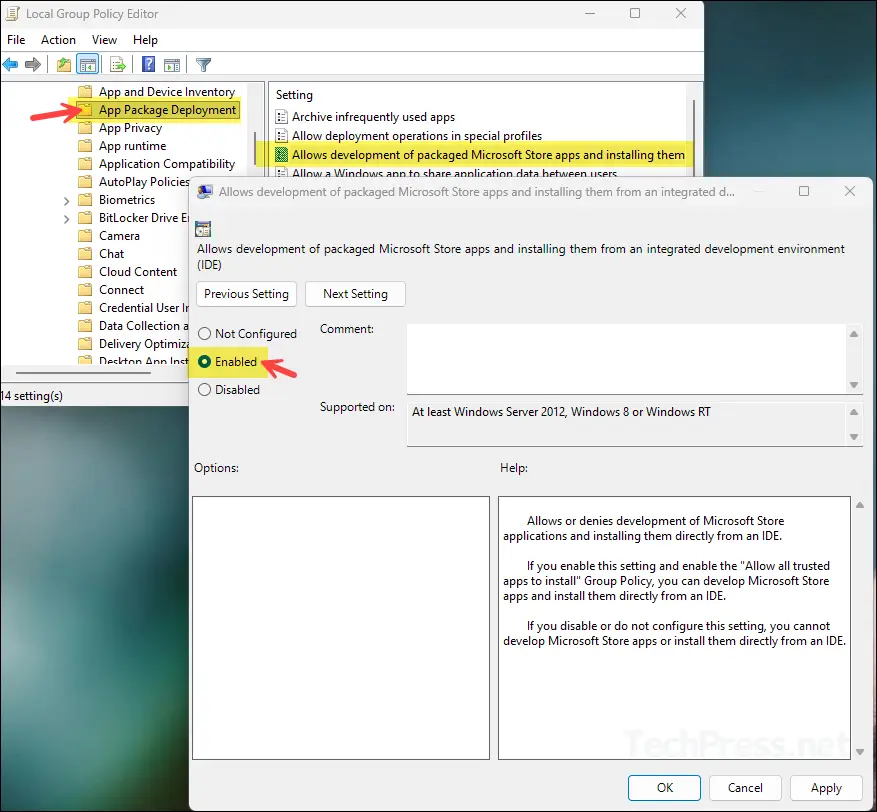Open the Action menu
This screenshot has width=877, height=812.
pyautogui.click(x=58, y=40)
